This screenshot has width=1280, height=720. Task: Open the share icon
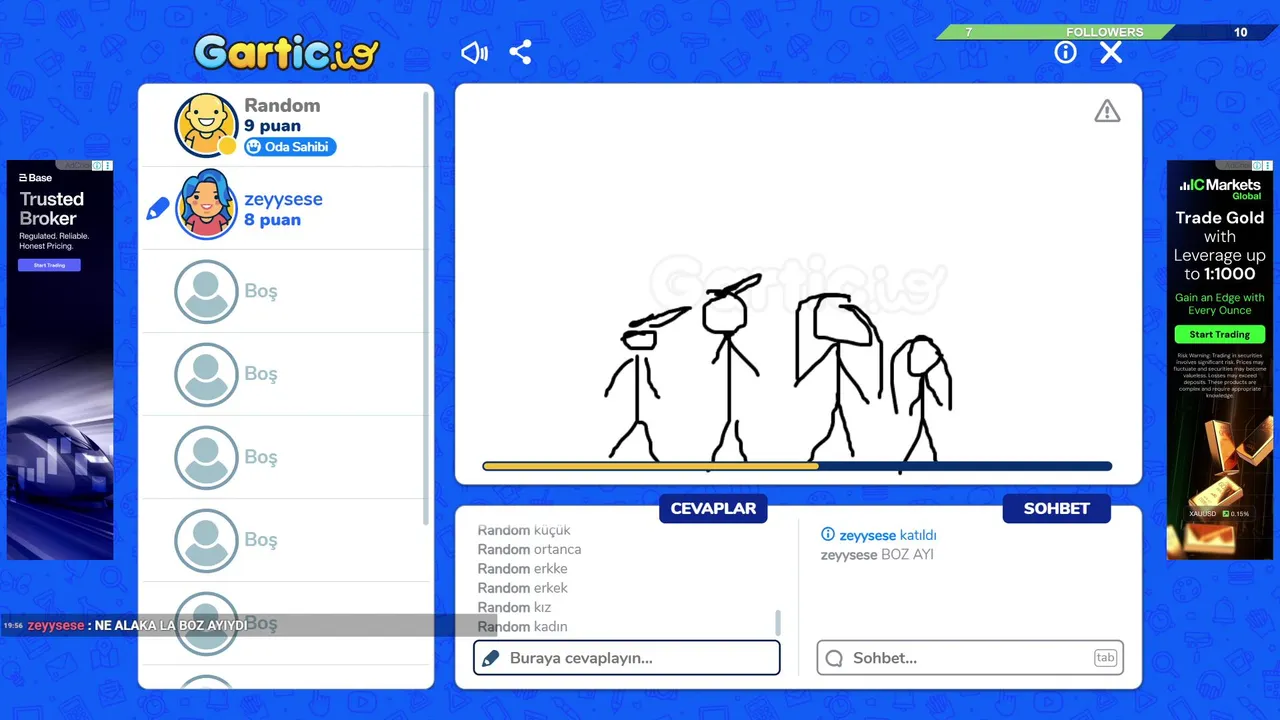coord(520,53)
